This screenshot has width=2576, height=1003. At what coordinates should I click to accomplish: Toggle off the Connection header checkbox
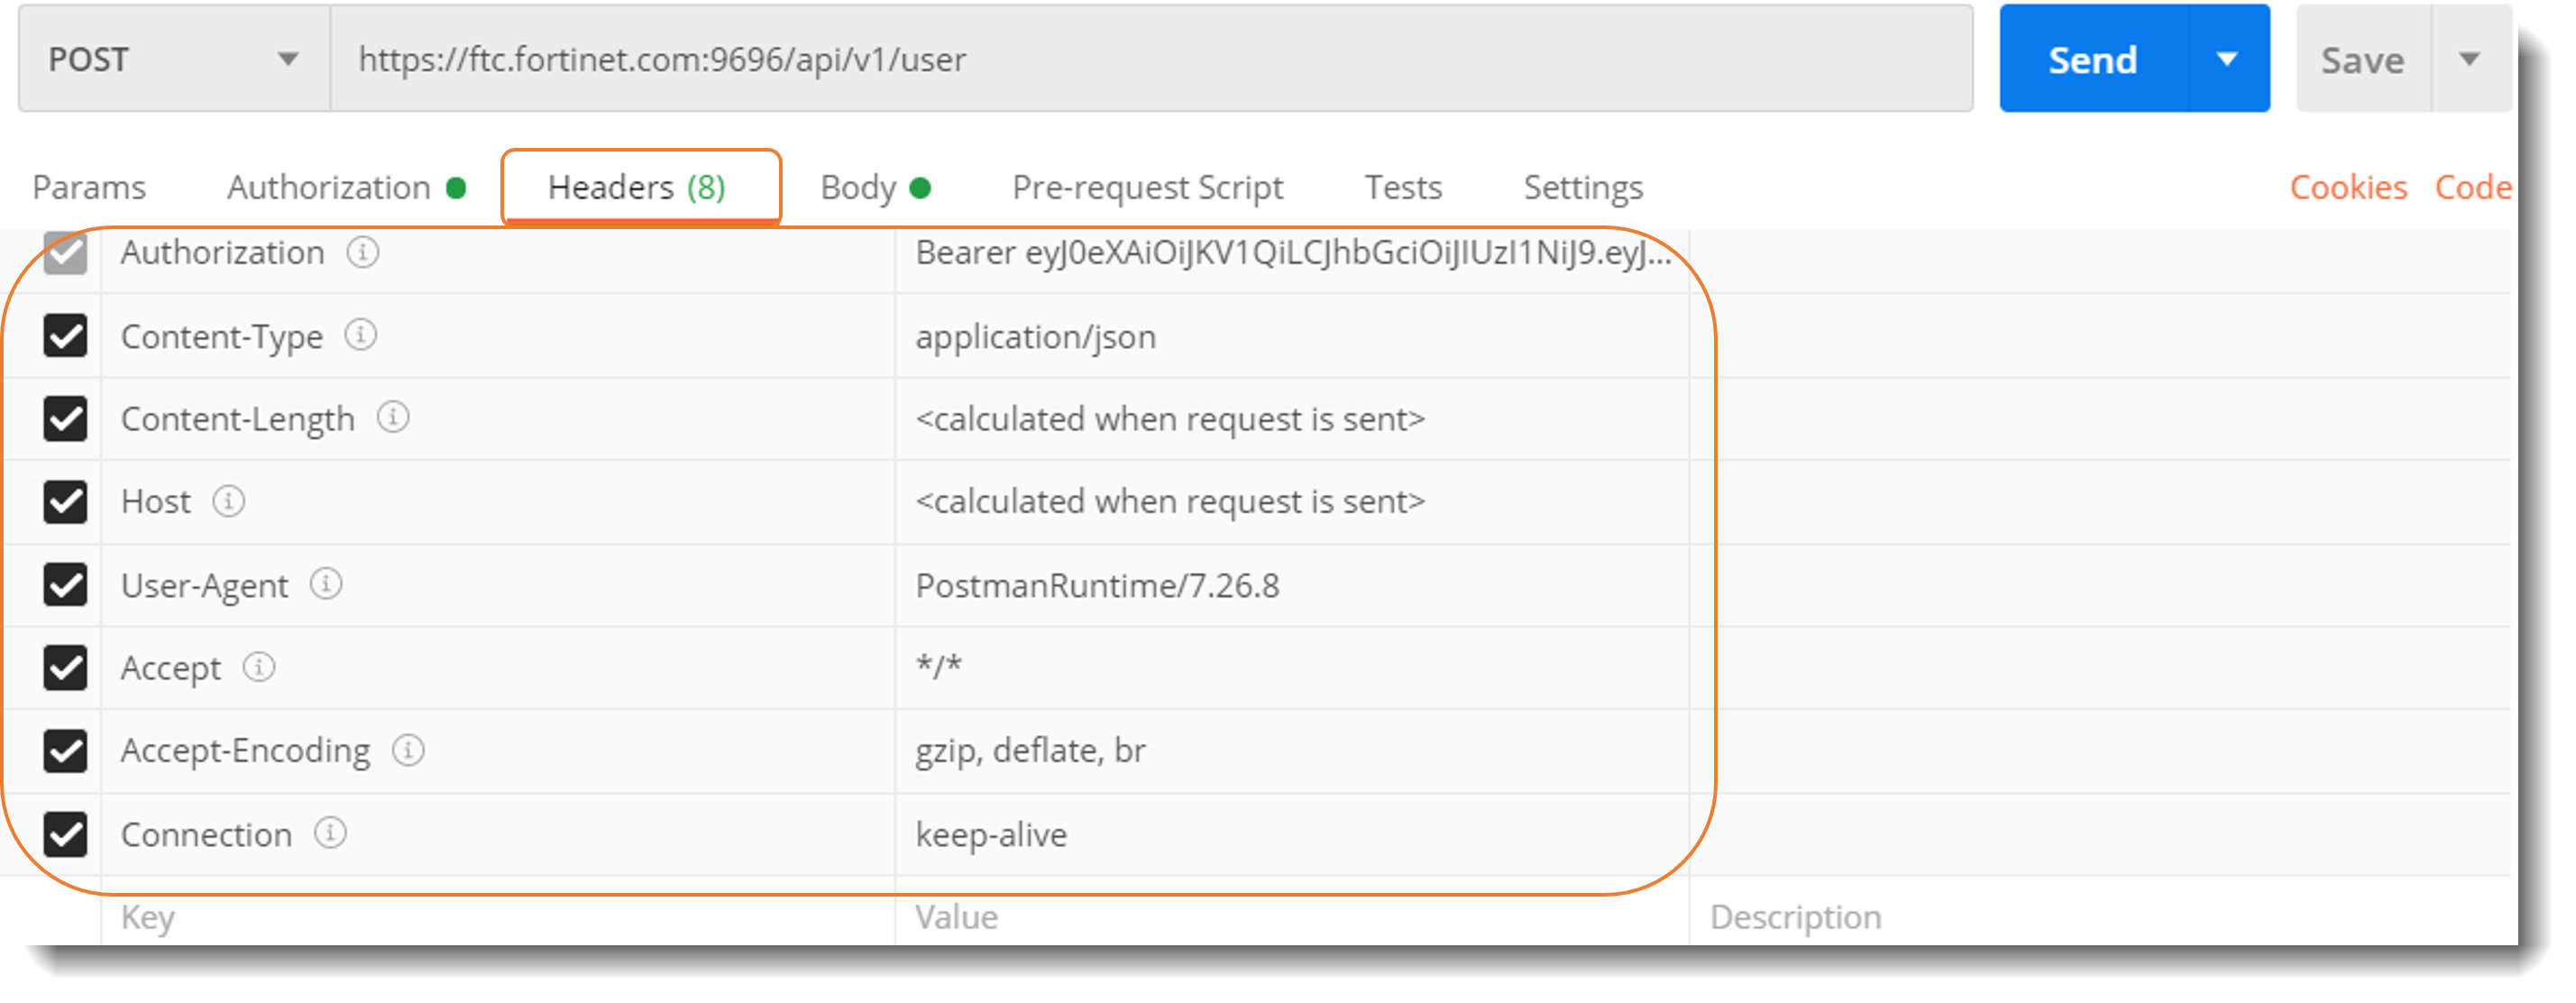64,834
